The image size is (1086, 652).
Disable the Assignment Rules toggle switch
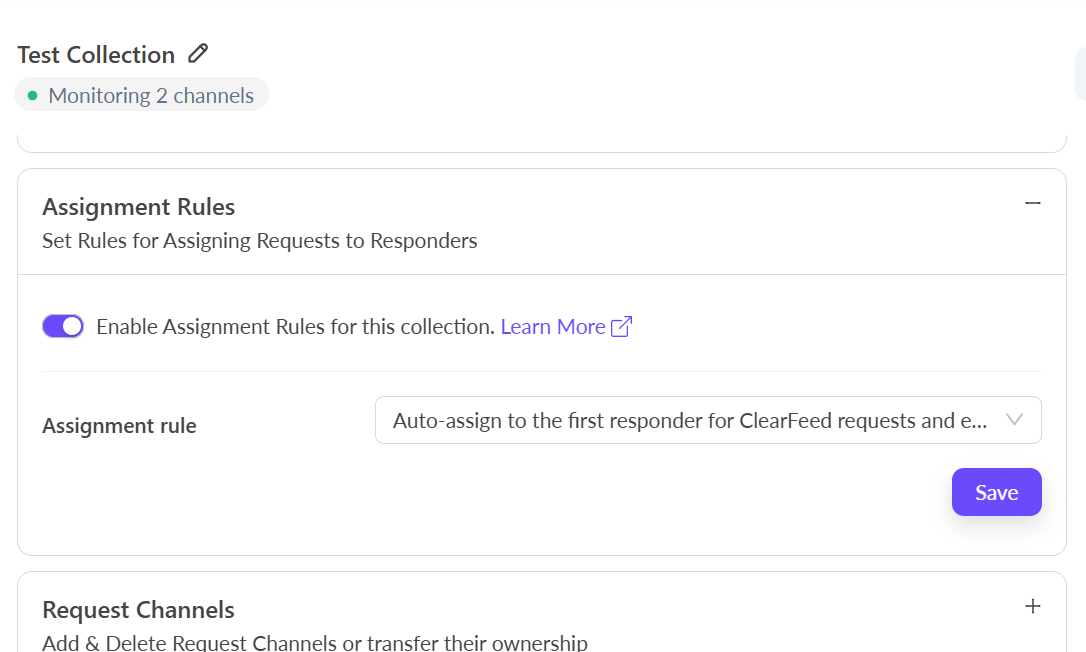click(63, 326)
